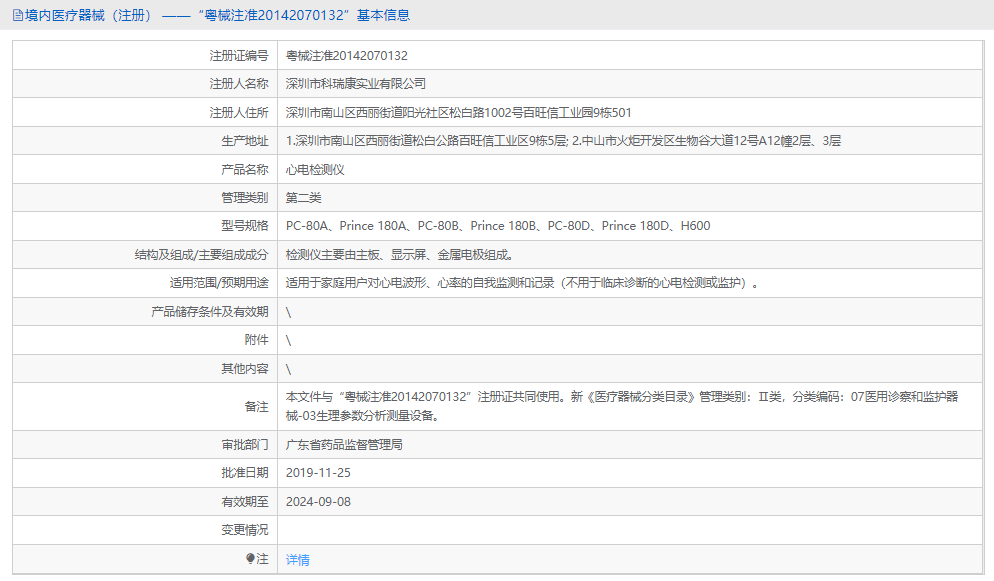Image resolution: width=994 pixels, height=581 pixels.
Task: Select the approval date 2019-11-25
Action: (x=318, y=473)
